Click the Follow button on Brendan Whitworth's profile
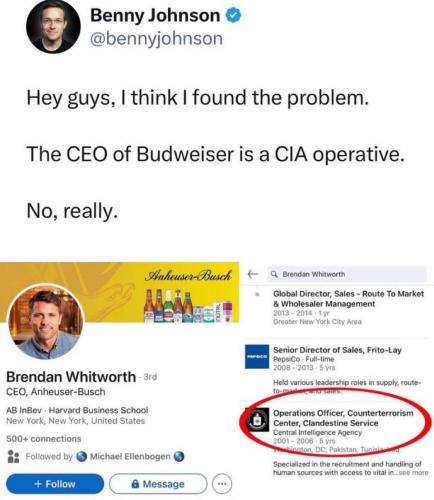The width and height of the screenshot is (434, 500). [55, 484]
